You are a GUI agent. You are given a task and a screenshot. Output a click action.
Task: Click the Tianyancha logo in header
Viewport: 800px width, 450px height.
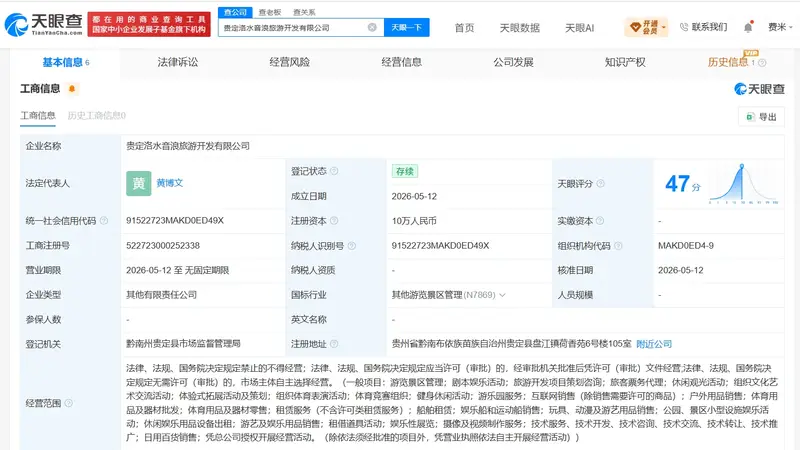[43, 24]
